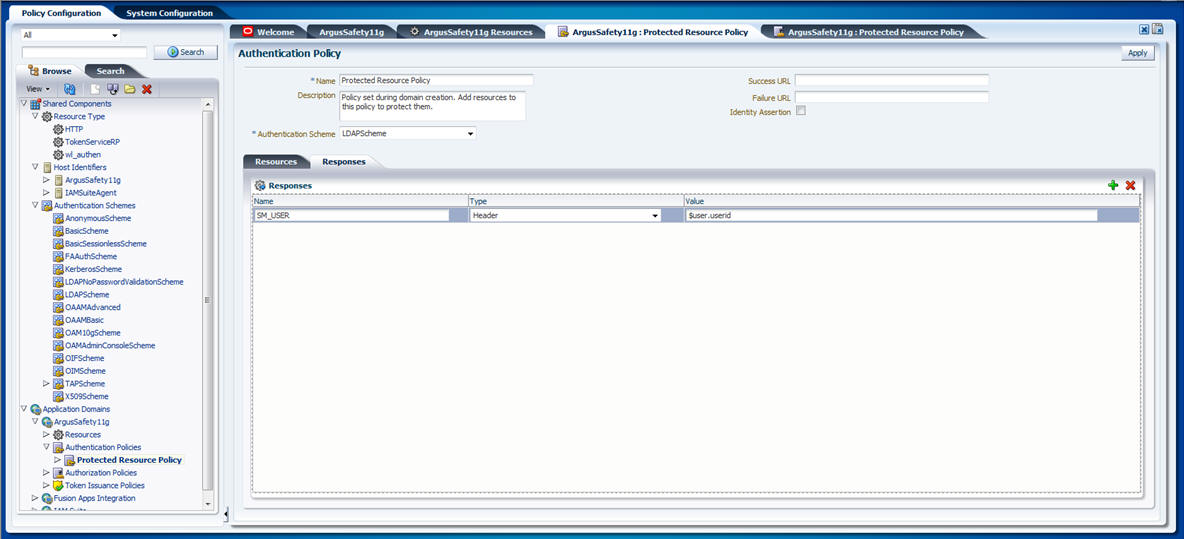1184x539 pixels.
Task: Click the close all tabs icon at top right
Action: pos(1158,29)
